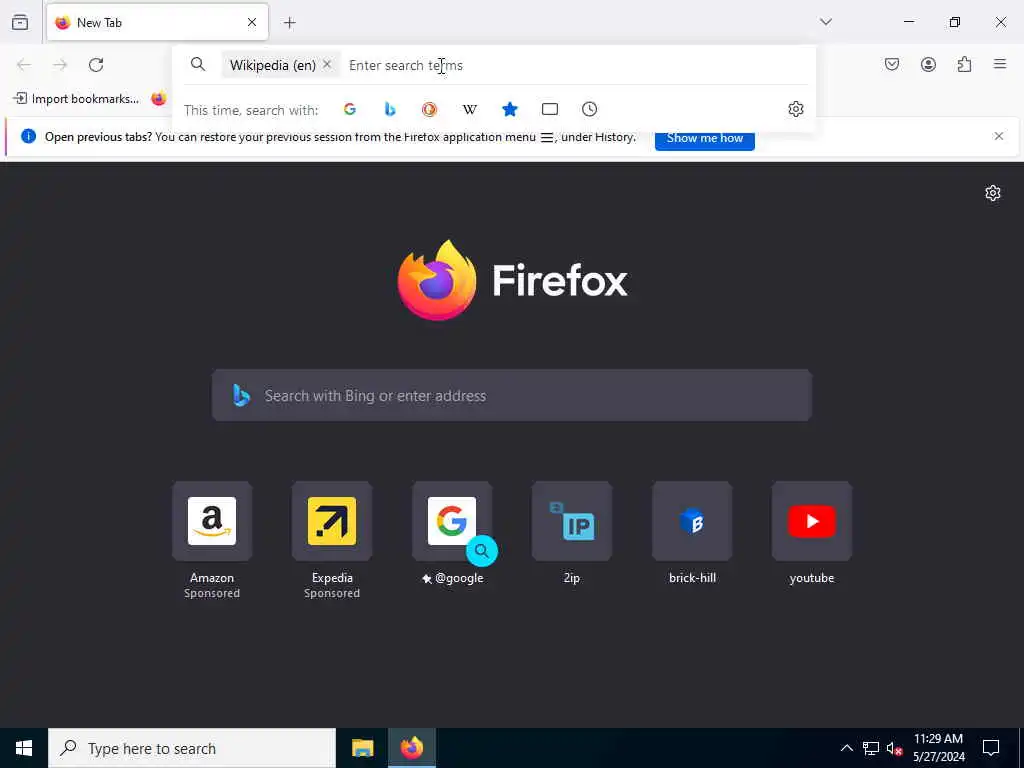1024x768 pixels.
Task: Search this time with DuckDuckGo icon
Action: point(429,109)
